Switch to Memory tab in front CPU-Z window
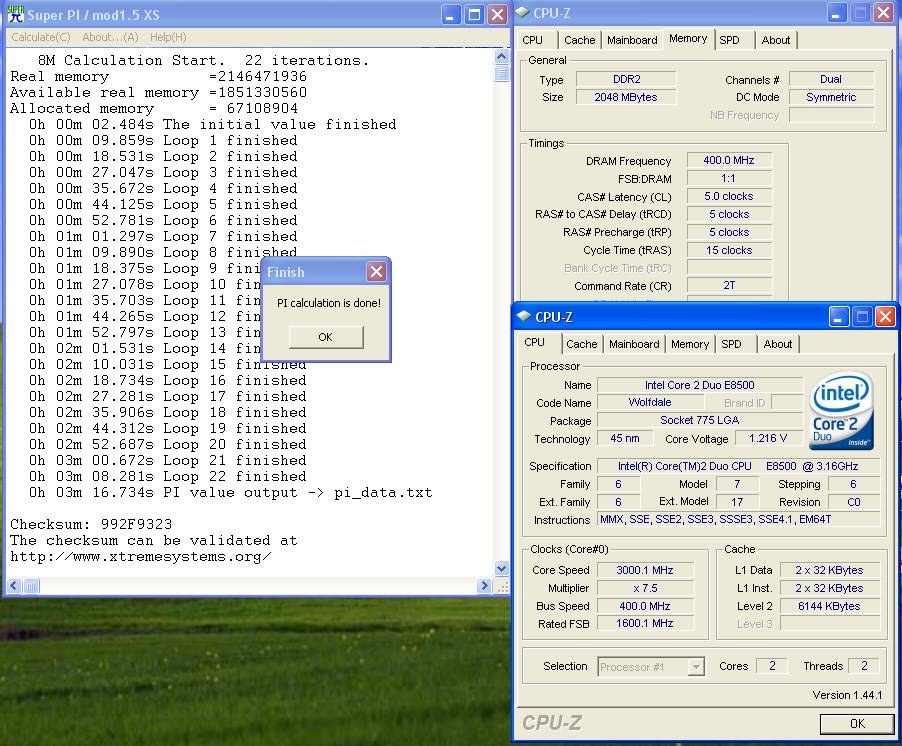Image resolution: width=902 pixels, height=746 pixels. click(x=690, y=344)
